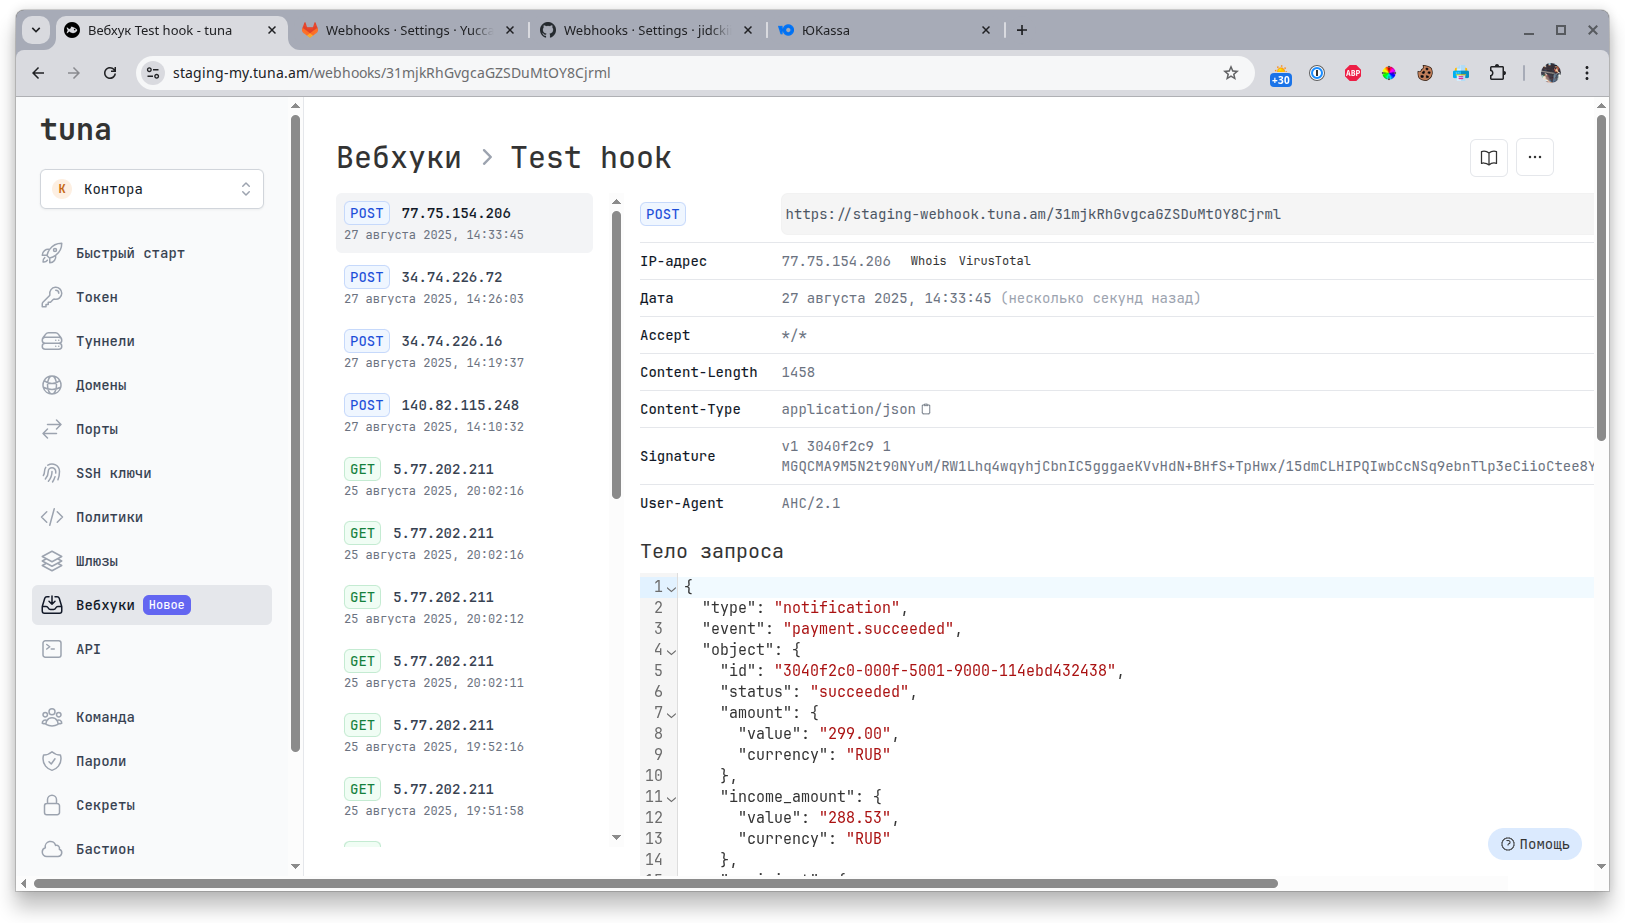
Task: Open Шлюзы page
Action: (x=152, y=561)
